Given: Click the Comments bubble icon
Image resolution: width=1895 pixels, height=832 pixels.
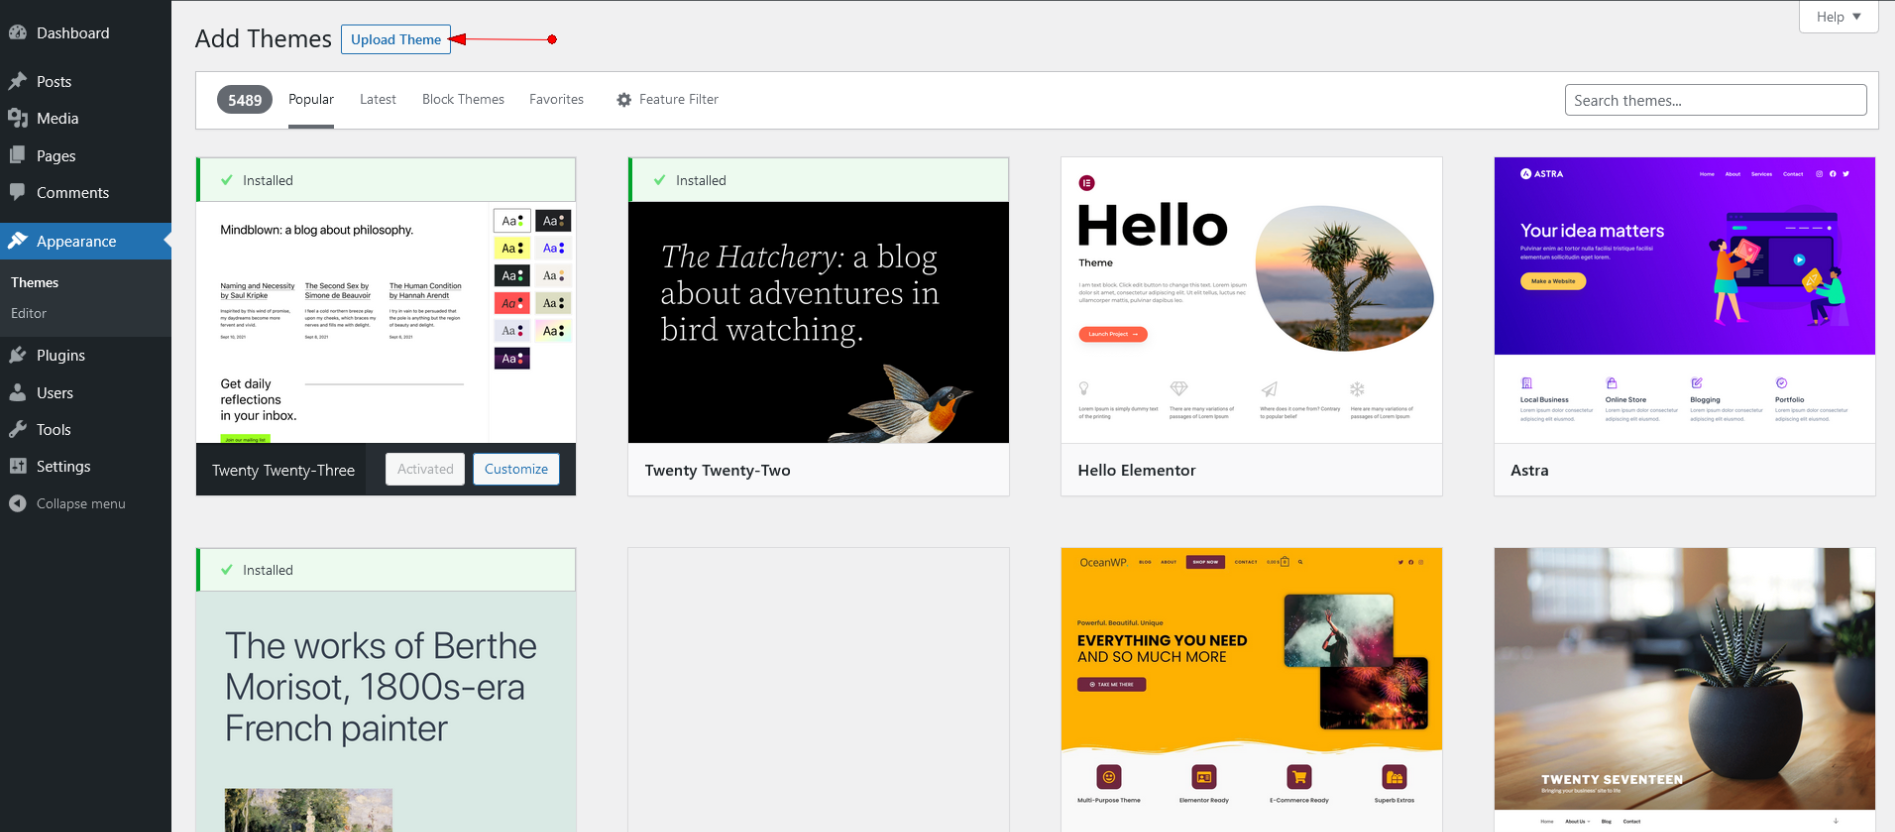Looking at the screenshot, I should [x=18, y=192].
